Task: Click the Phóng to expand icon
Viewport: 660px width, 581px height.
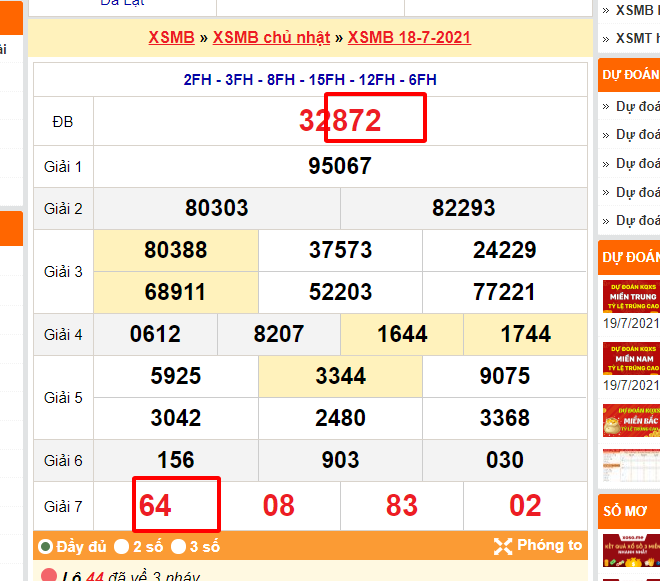Action: 502,546
